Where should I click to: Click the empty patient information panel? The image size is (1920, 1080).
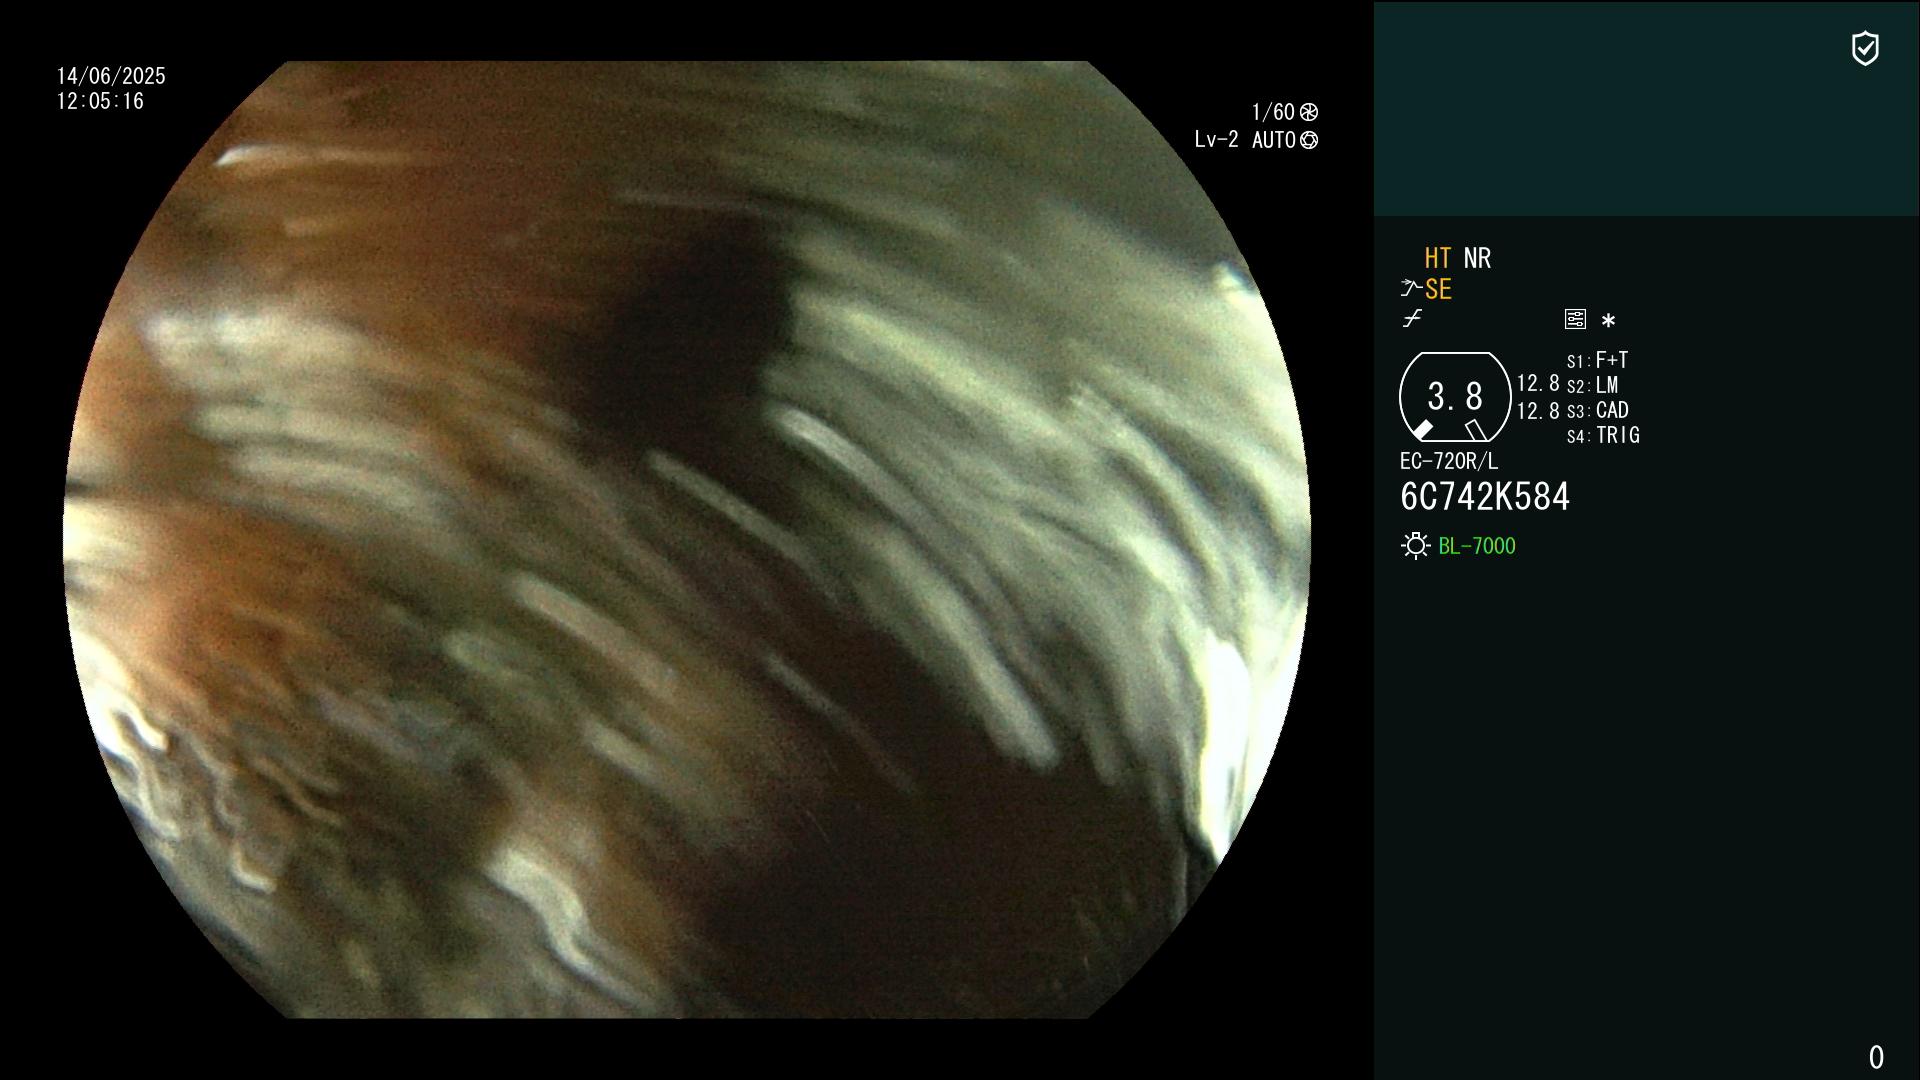tap(1646, 108)
